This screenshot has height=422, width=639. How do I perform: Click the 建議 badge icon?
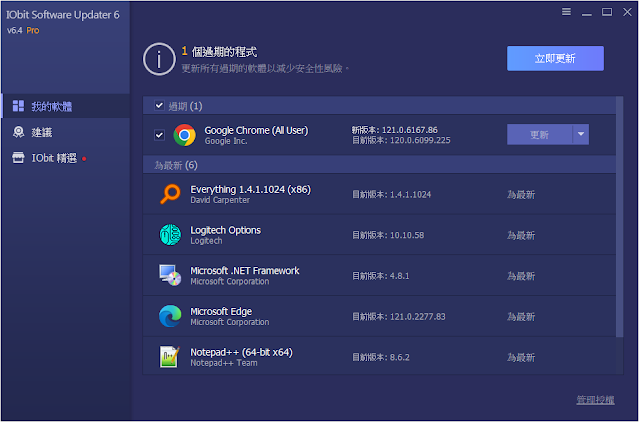pyautogui.click(x=18, y=132)
